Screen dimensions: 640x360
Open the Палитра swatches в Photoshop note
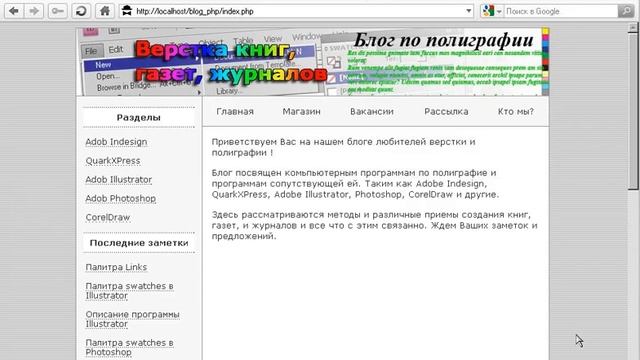pos(129,347)
